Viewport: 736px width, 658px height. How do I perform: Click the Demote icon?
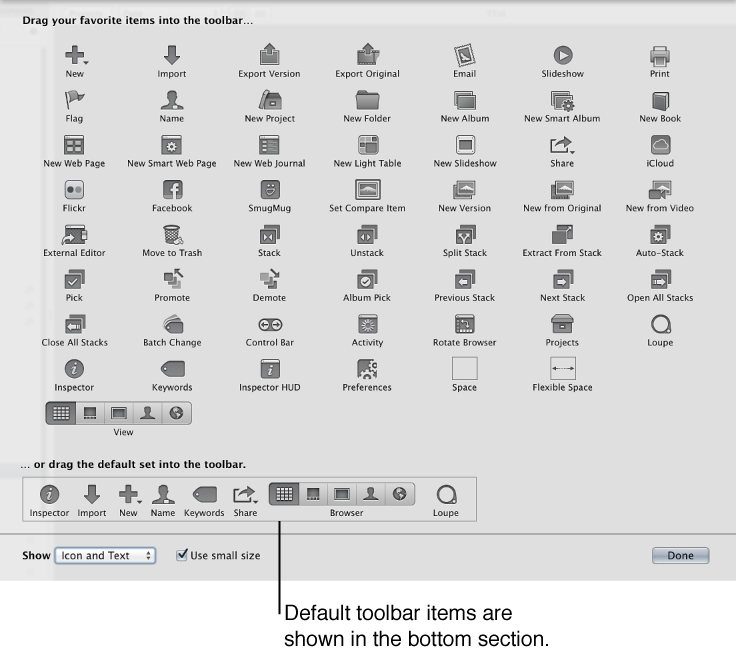(x=270, y=279)
